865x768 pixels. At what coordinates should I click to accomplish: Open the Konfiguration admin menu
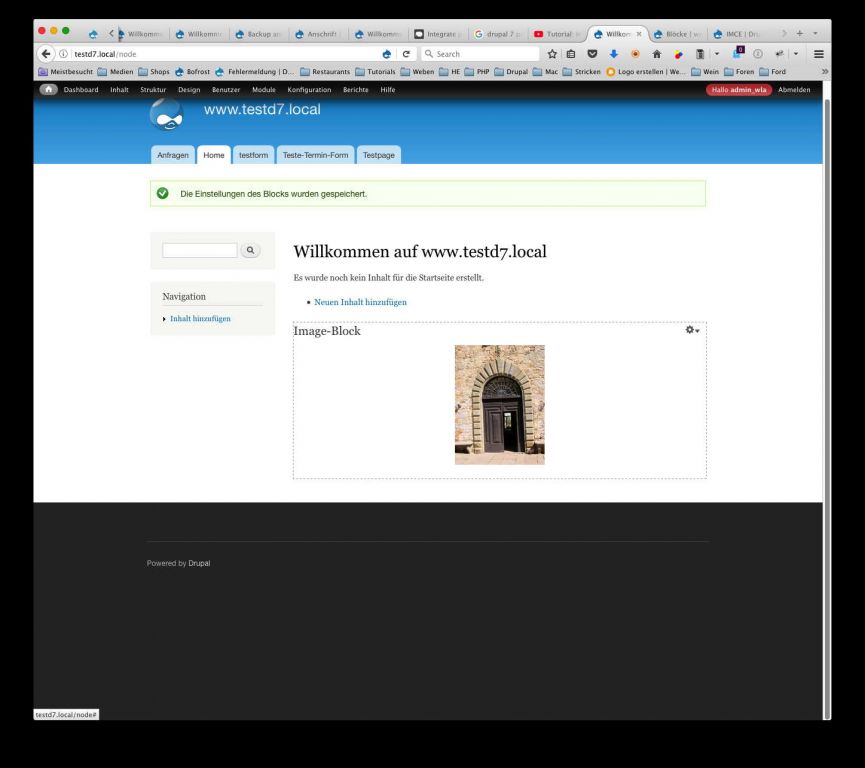tap(309, 90)
